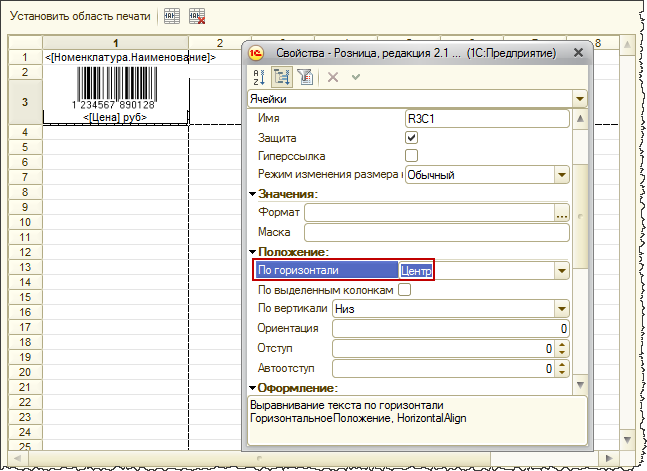This screenshot has width=647, height=471.
Task: Click the <[Цена] руб> cell text
Action: tap(115, 117)
